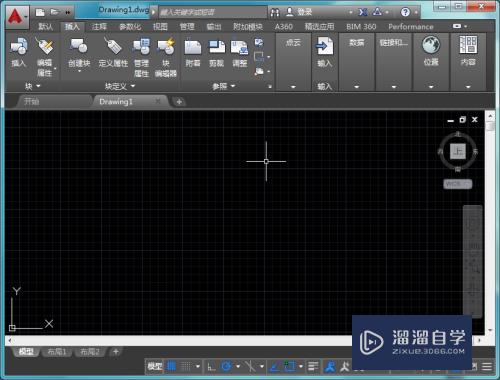This screenshot has width=500, height=380.
Task: Toggle lineweight display status icon
Action: click(x=313, y=367)
